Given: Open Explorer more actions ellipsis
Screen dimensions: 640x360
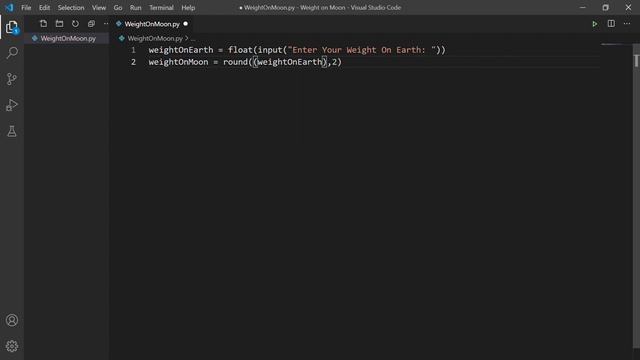Looking at the screenshot, I should point(106,24).
